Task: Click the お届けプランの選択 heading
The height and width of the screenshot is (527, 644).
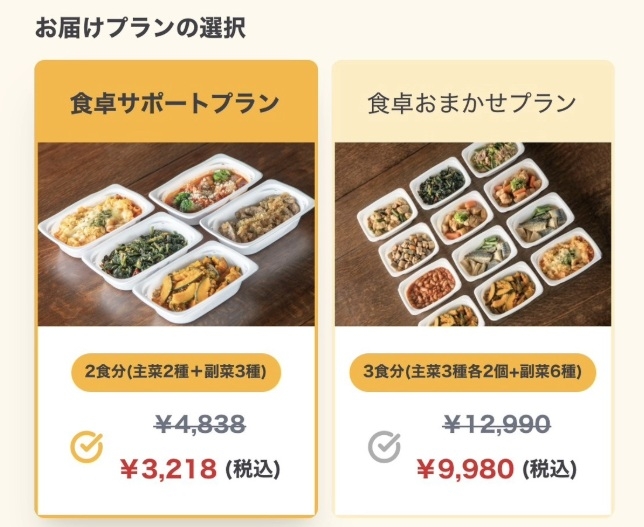Action: (x=140, y=27)
